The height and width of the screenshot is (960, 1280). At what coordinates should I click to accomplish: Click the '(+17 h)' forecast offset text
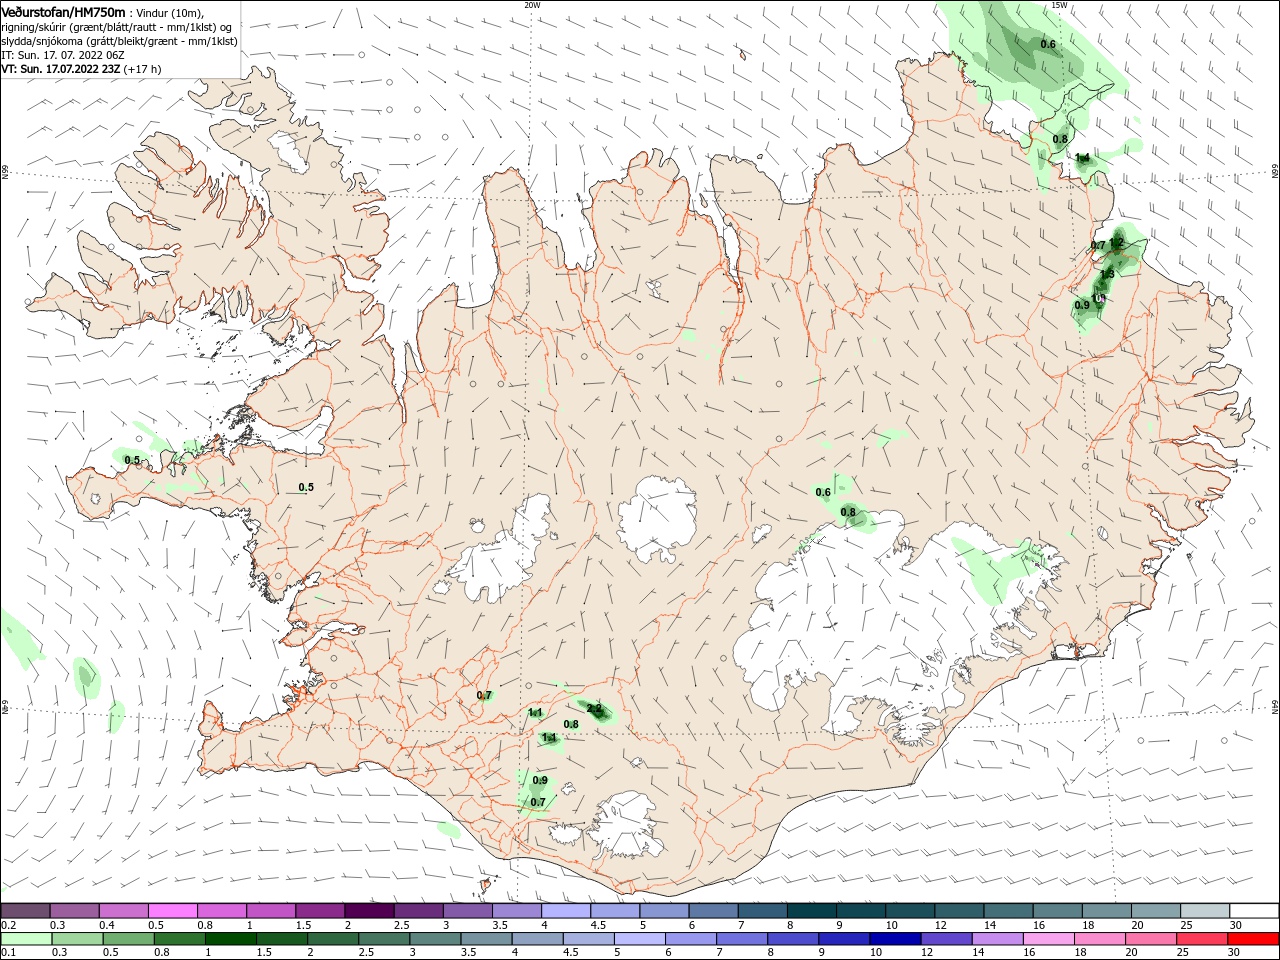pyautogui.click(x=143, y=69)
